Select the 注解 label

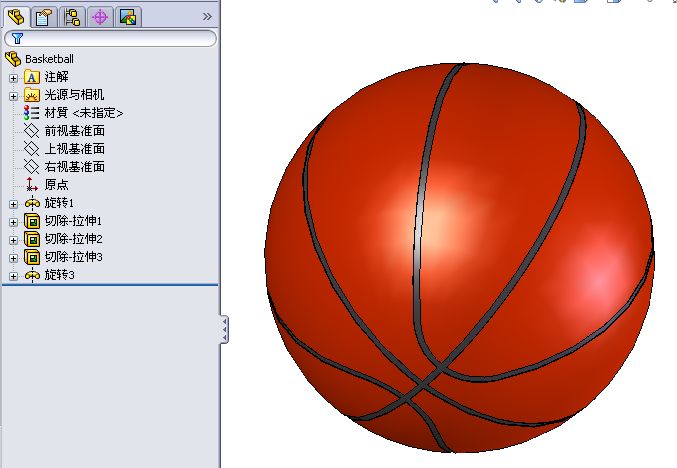57,77
